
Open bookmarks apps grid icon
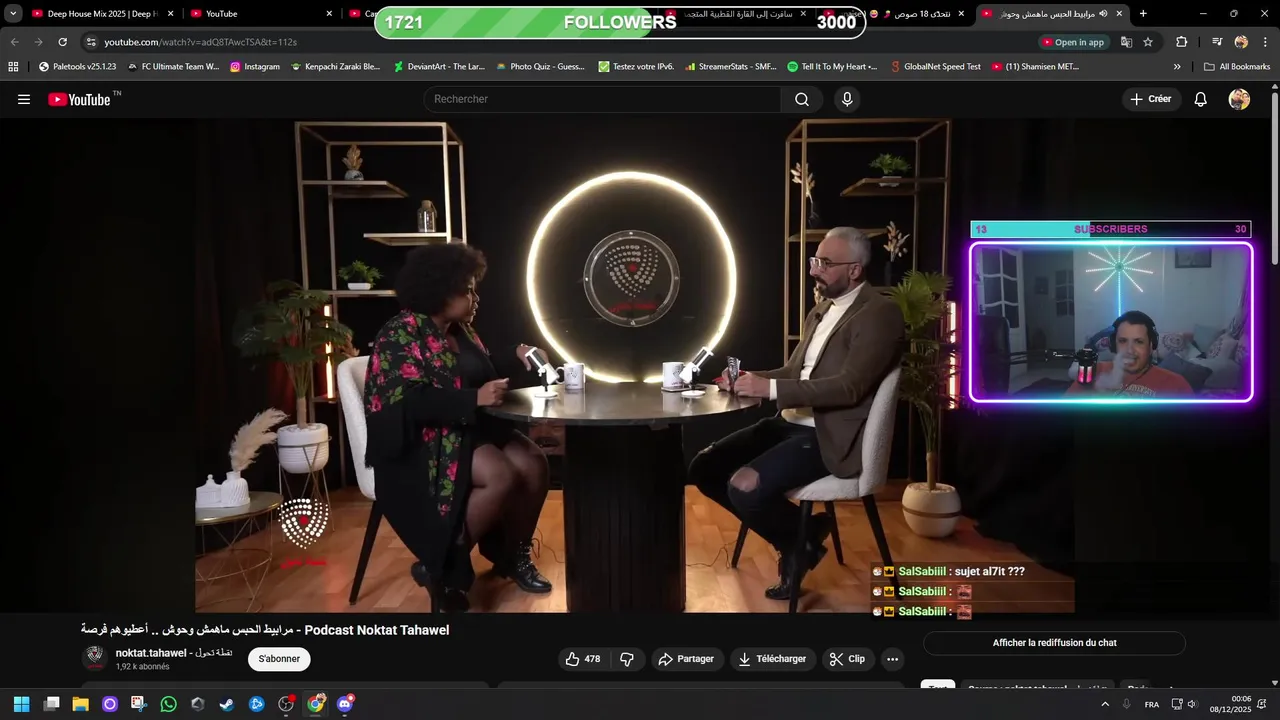13,67
